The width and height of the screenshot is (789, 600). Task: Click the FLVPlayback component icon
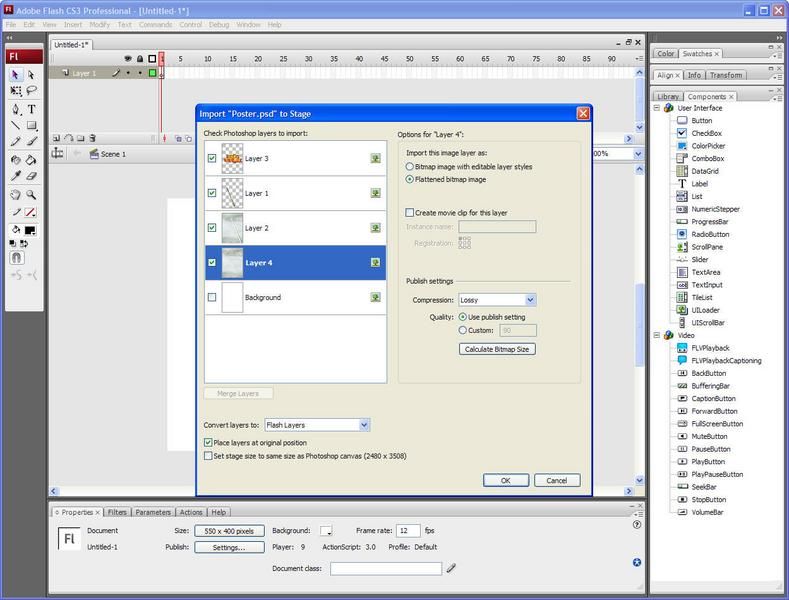coord(682,348)
